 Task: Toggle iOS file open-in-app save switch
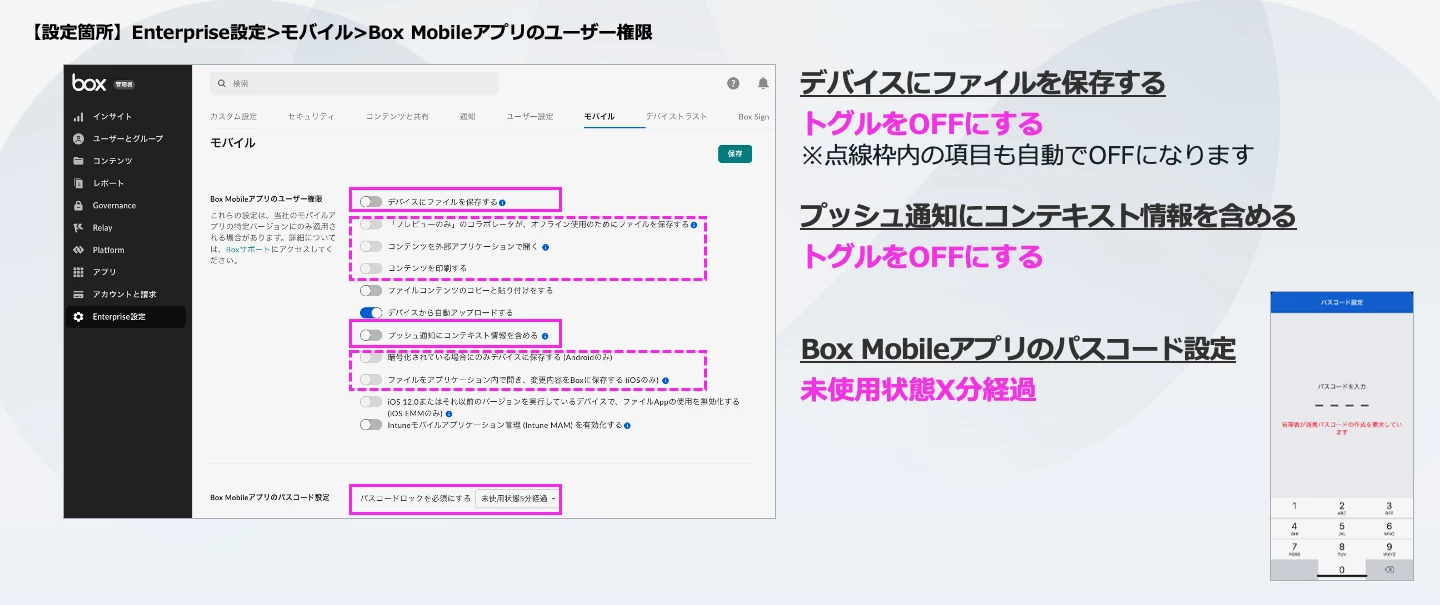[371, 380]
